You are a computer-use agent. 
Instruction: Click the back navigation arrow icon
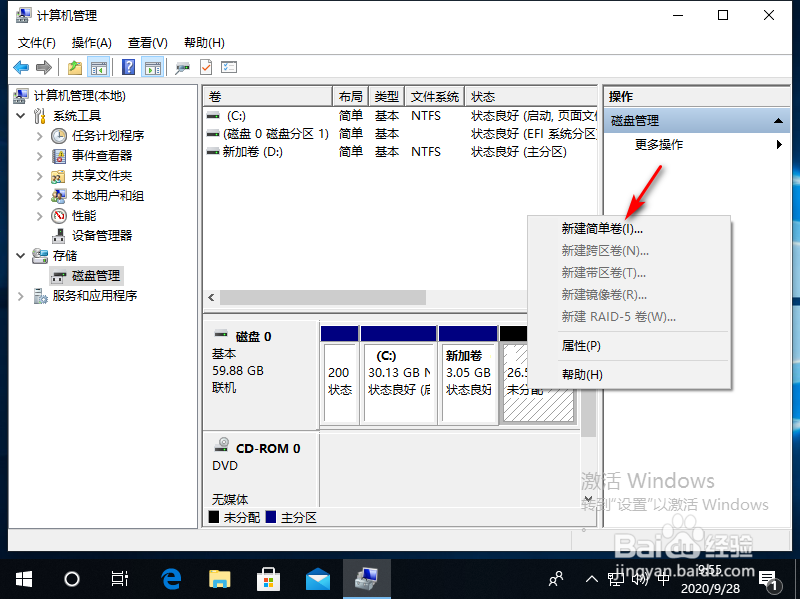pos(21,67)
